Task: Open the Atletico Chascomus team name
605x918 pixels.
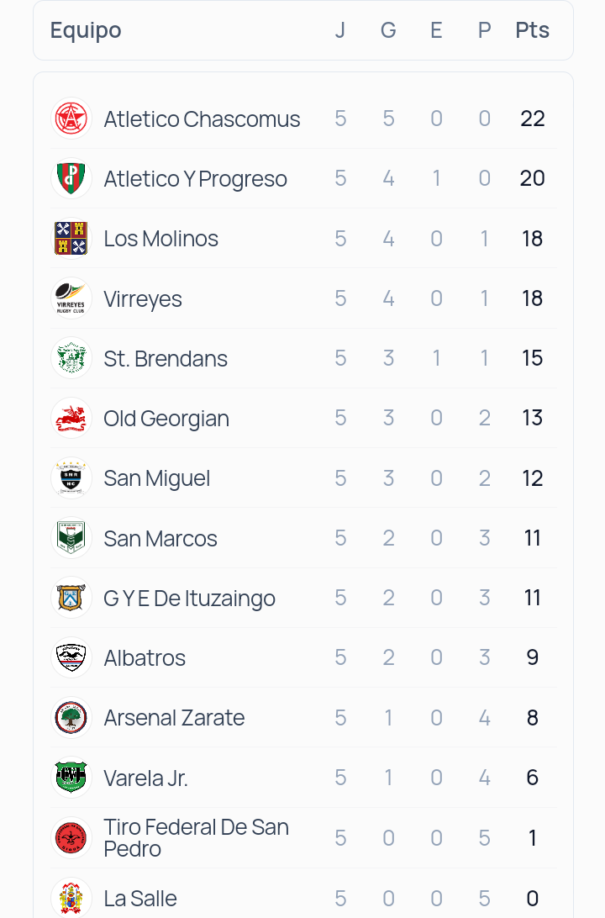Action: (x=202, y=119)
